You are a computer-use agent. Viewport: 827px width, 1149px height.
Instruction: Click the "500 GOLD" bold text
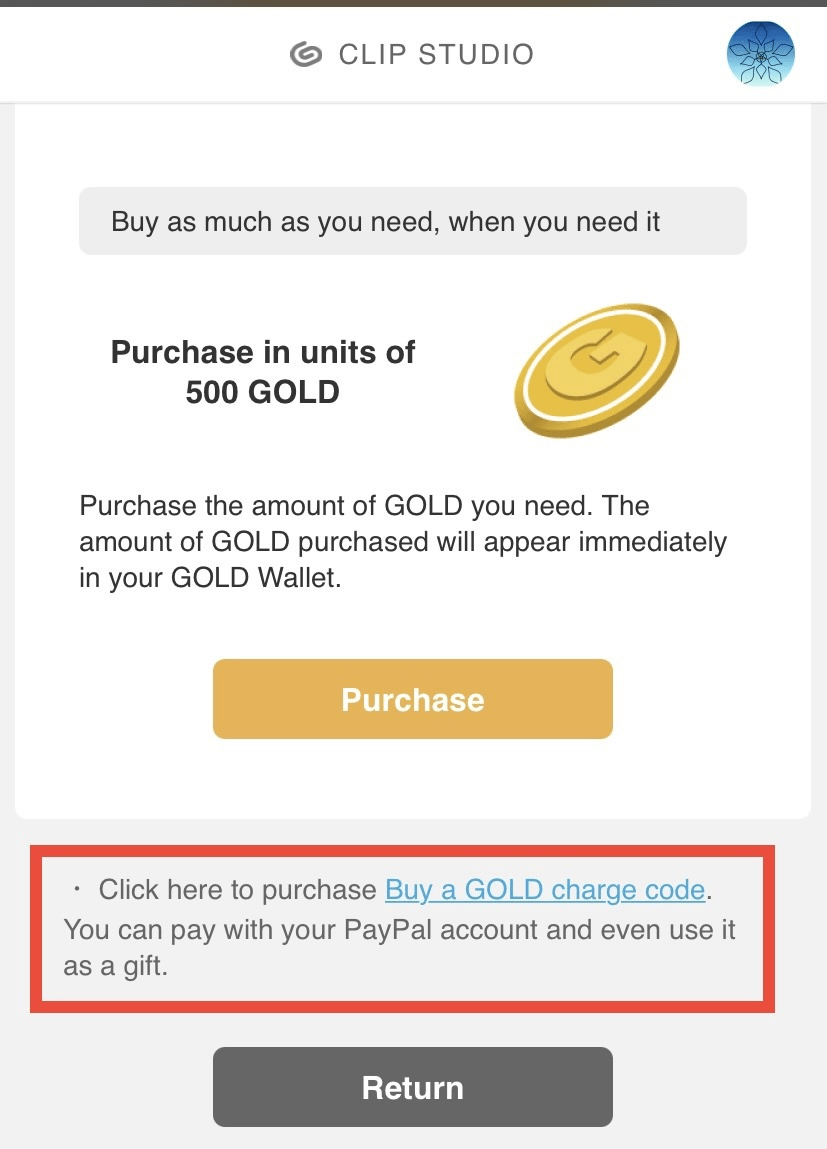[263, 392]
